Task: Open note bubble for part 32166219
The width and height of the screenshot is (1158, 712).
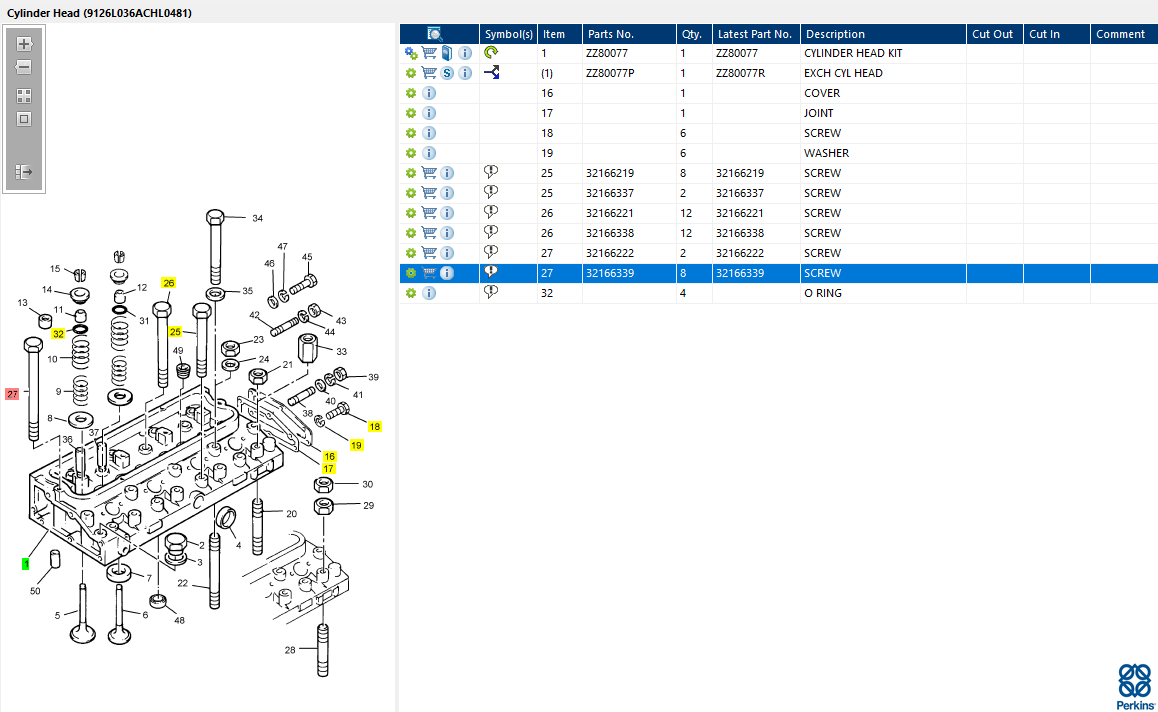Action: coord(490,172)
